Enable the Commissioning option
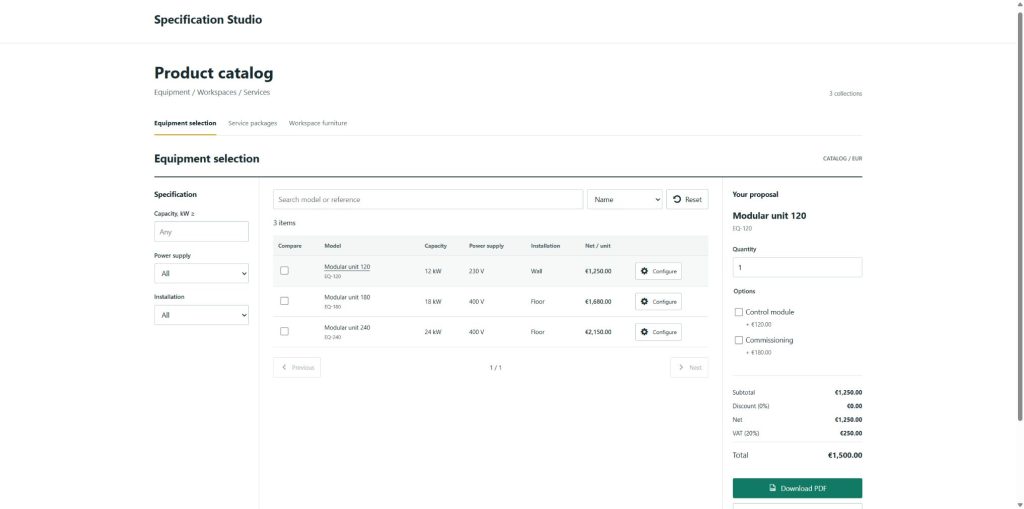The image size is (1024, 509). [x=739, y=340]
